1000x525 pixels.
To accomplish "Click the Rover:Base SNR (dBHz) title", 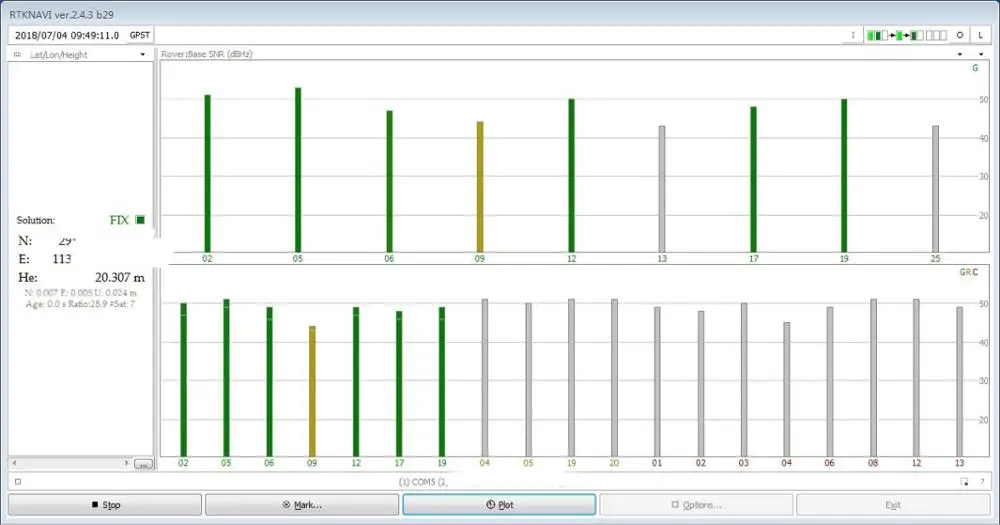I will (207, 54).
